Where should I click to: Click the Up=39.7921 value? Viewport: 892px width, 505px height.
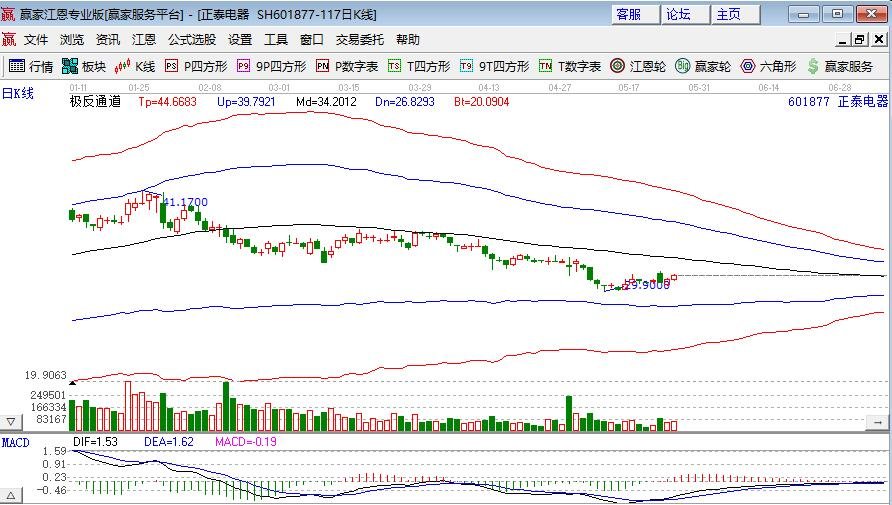(x=246, y=102)
